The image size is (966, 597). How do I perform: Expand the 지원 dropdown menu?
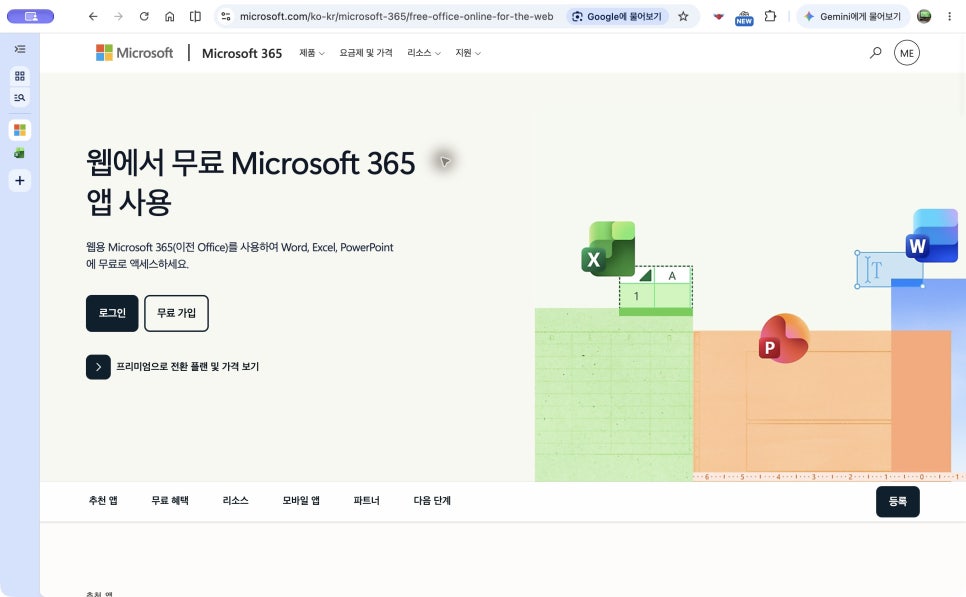pos(468,53)
